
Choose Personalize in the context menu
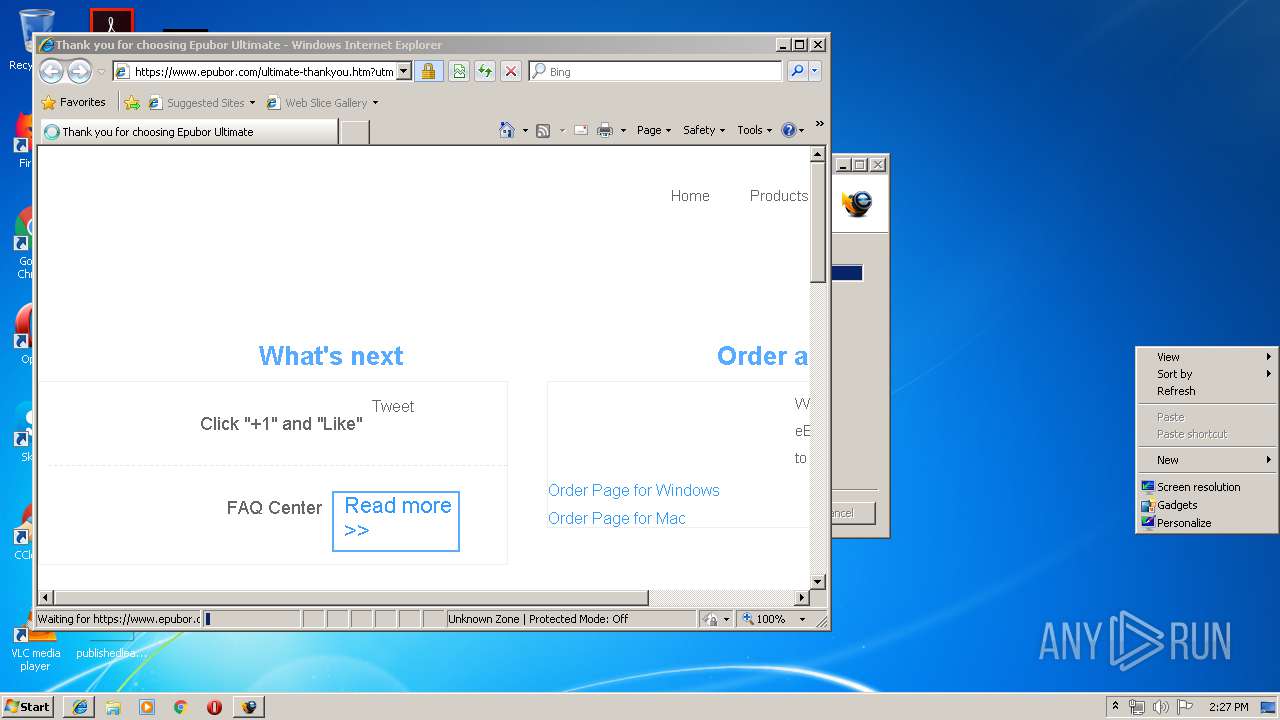click(x=1207, y=523)
